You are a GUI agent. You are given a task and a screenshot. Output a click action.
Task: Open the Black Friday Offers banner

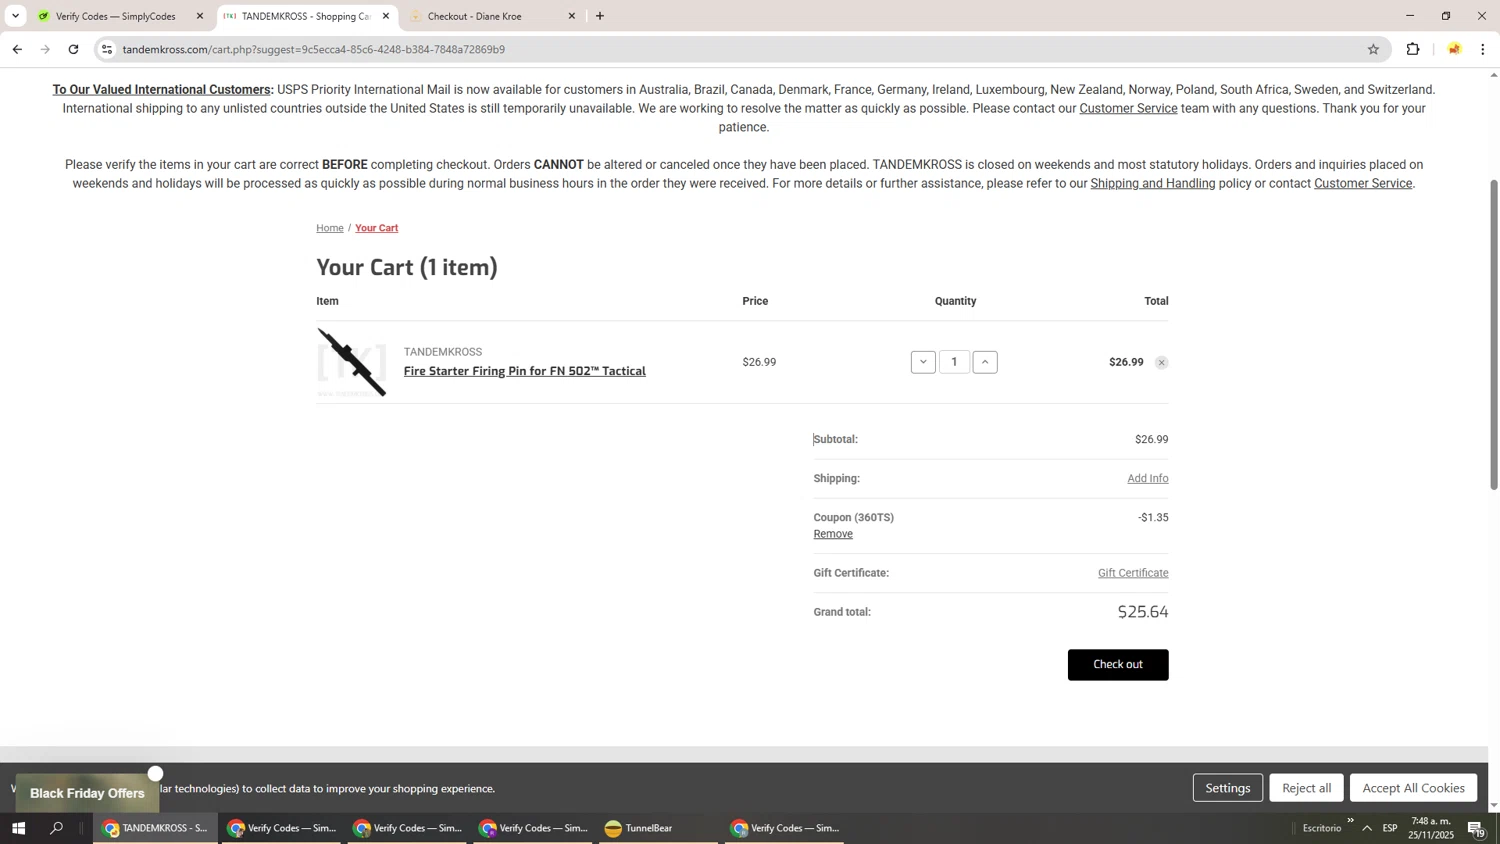coord(87,793)
